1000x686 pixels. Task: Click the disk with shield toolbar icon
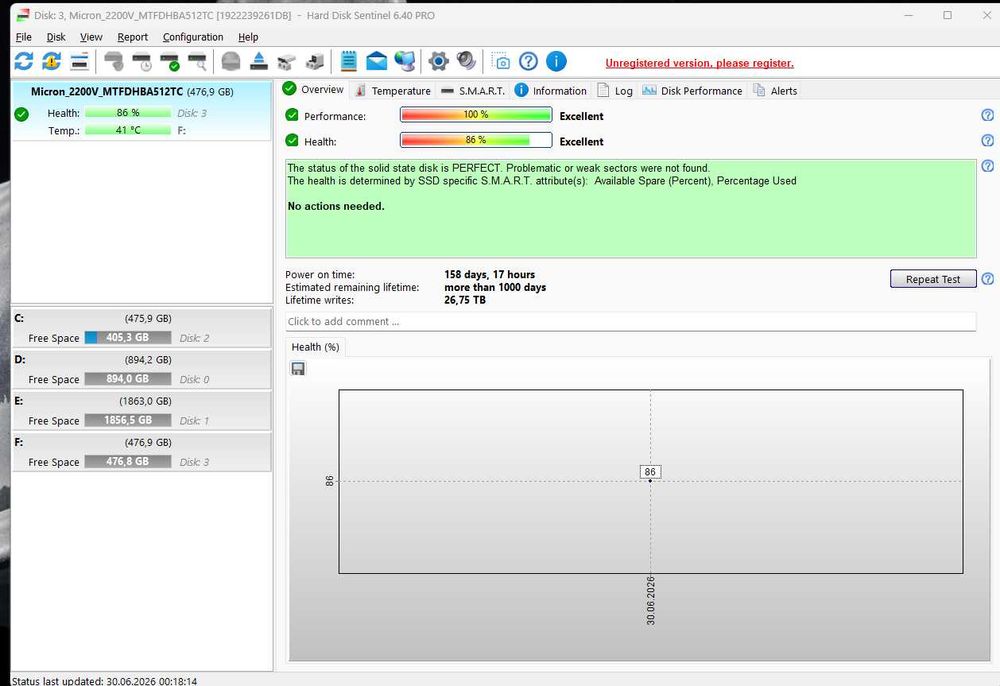[114, 62]
